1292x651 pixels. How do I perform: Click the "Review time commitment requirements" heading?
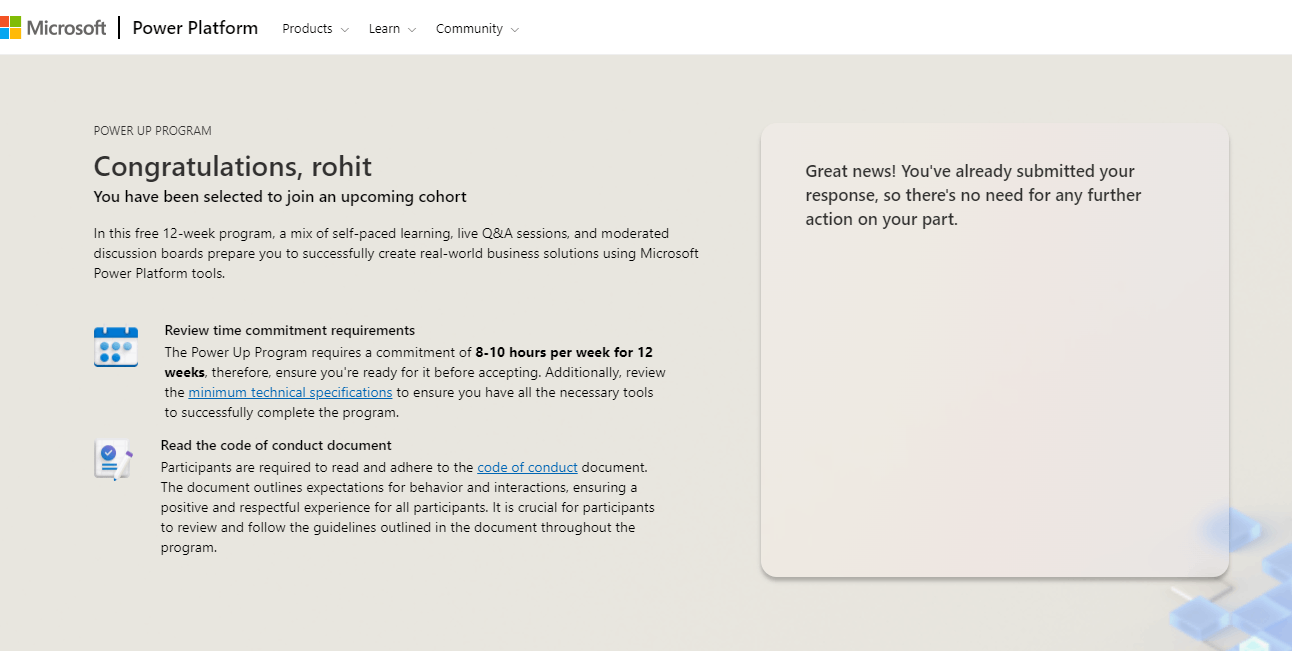(290, 330)
